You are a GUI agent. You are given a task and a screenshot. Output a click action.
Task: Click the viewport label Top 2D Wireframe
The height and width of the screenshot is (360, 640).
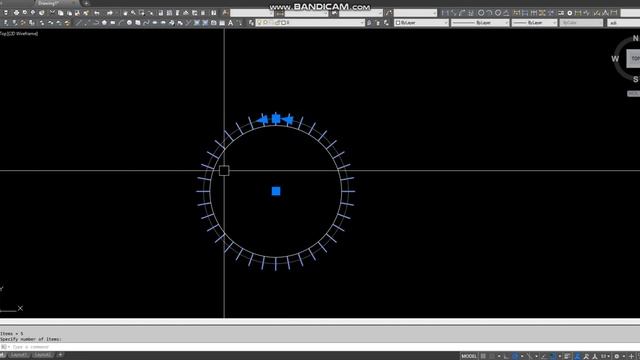[19, 34]
